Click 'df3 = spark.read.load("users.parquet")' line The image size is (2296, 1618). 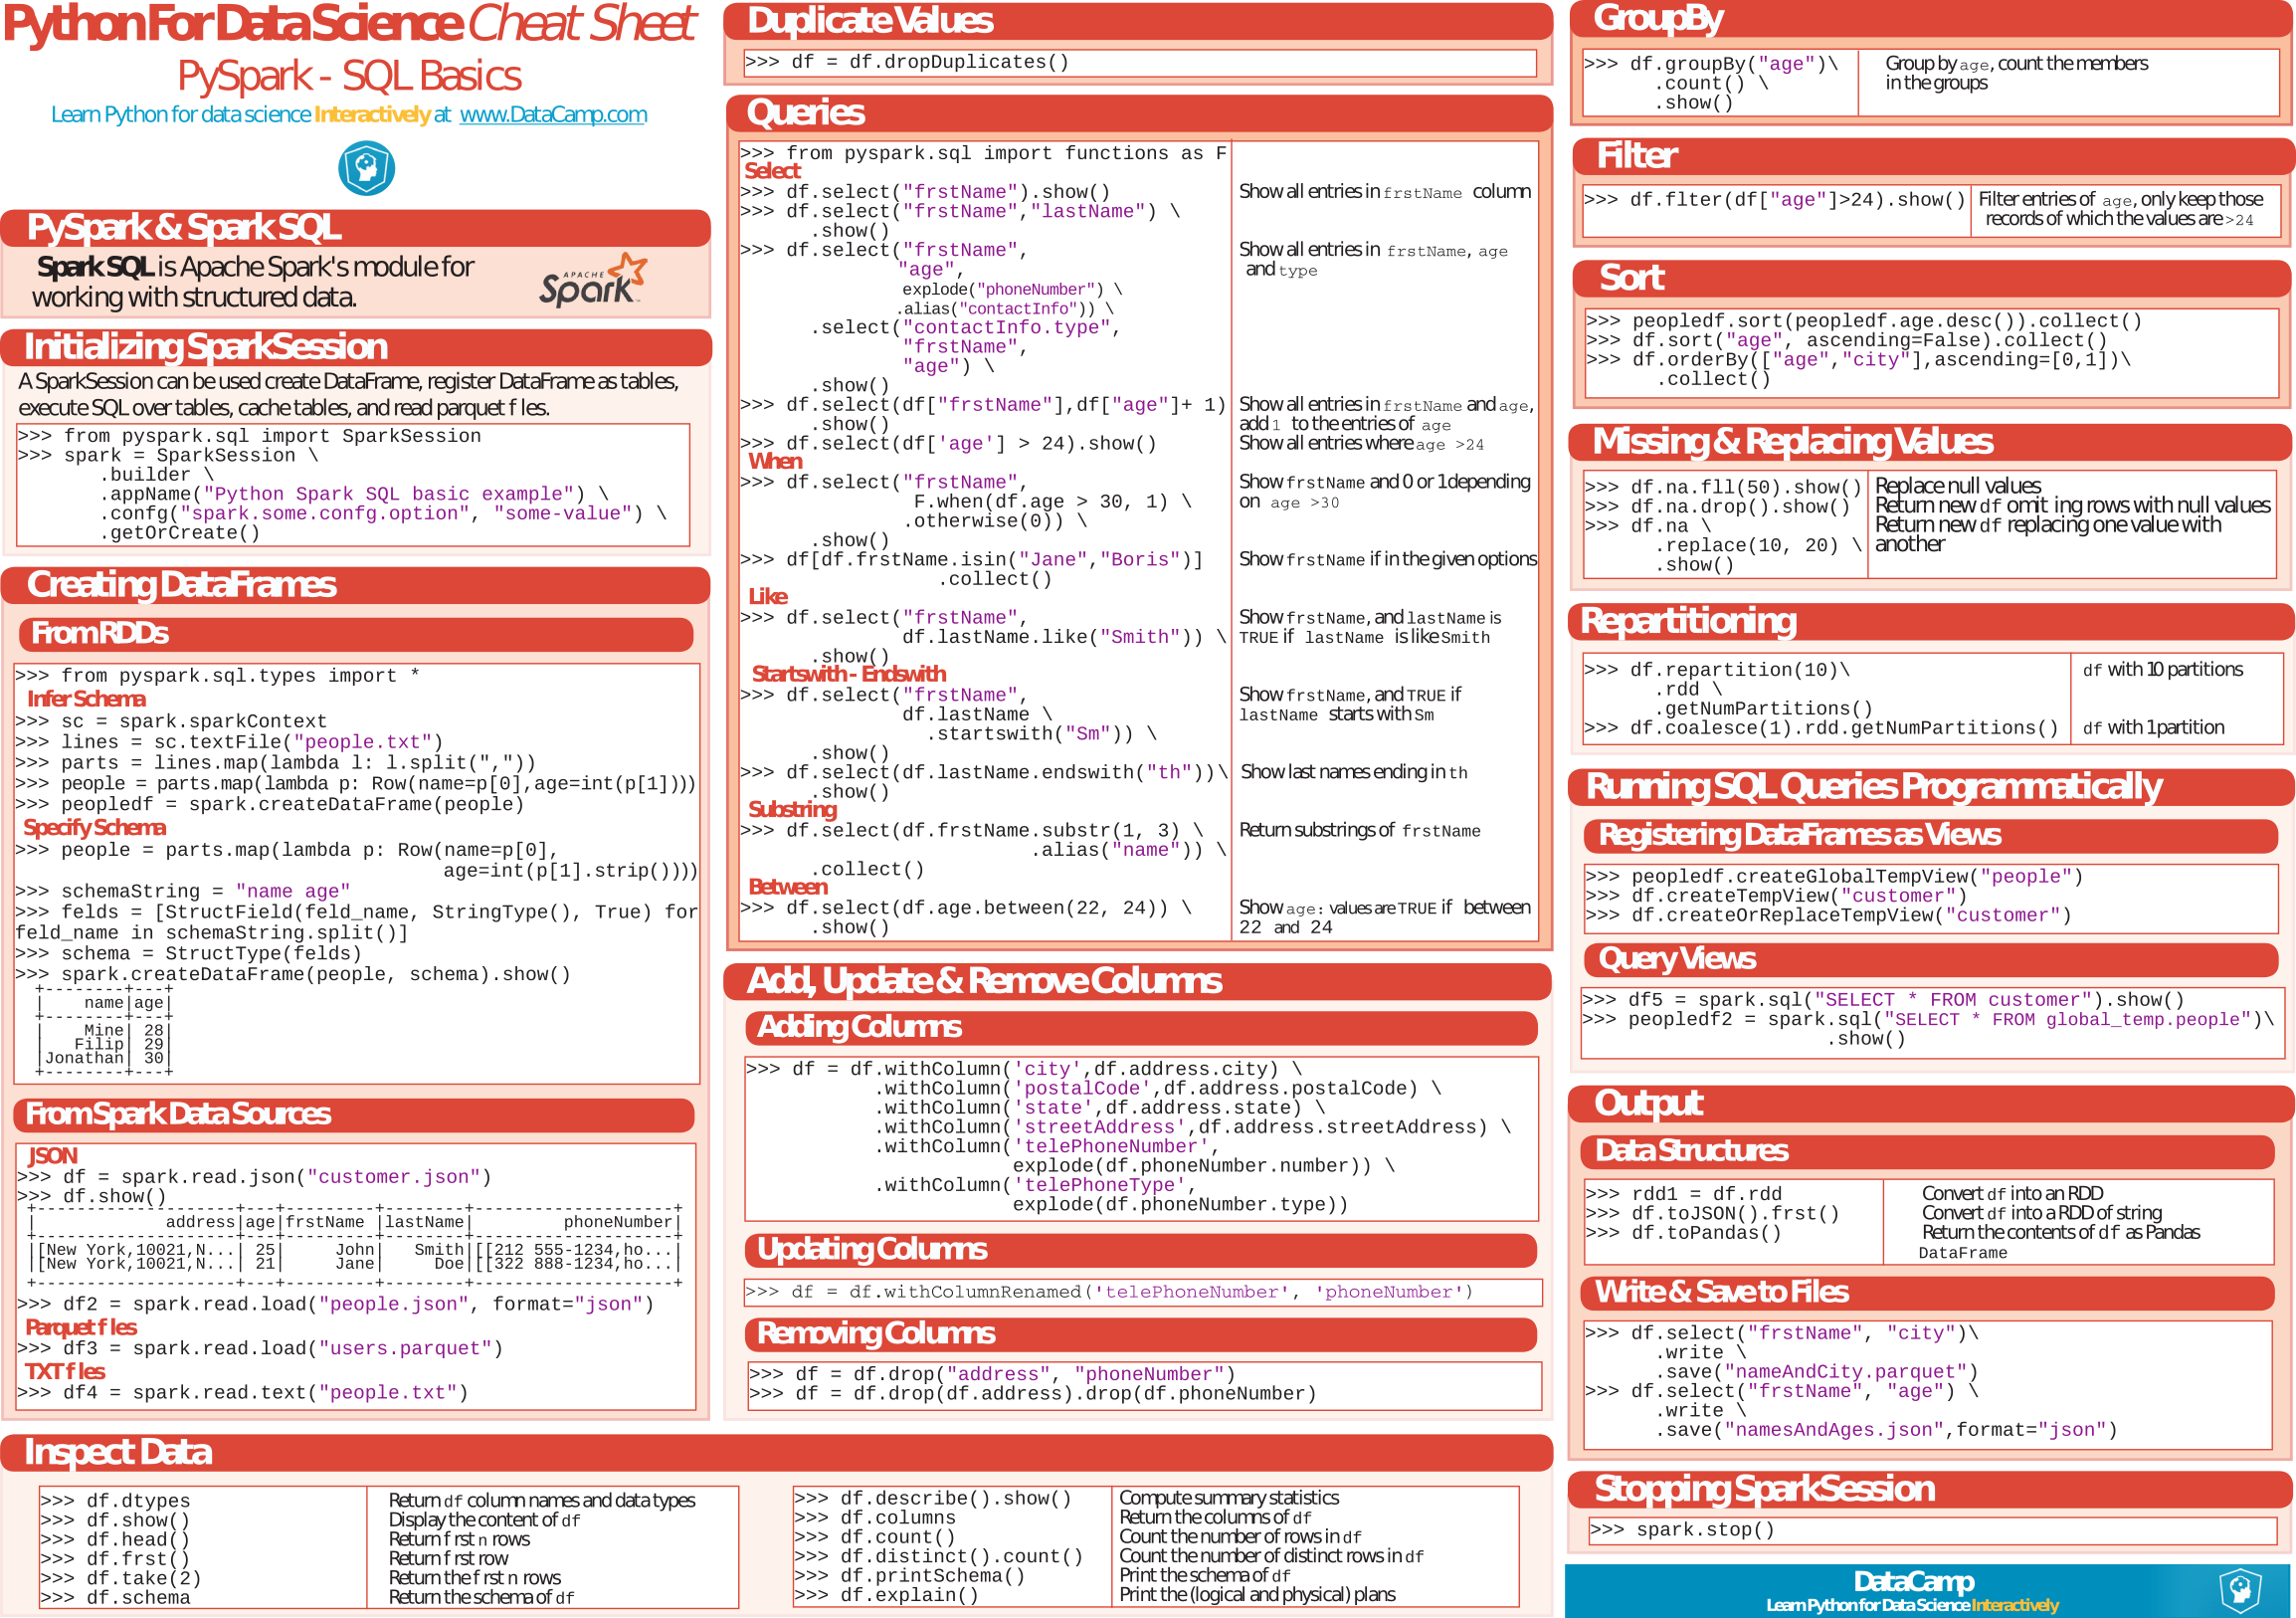tap(260, 1349)
